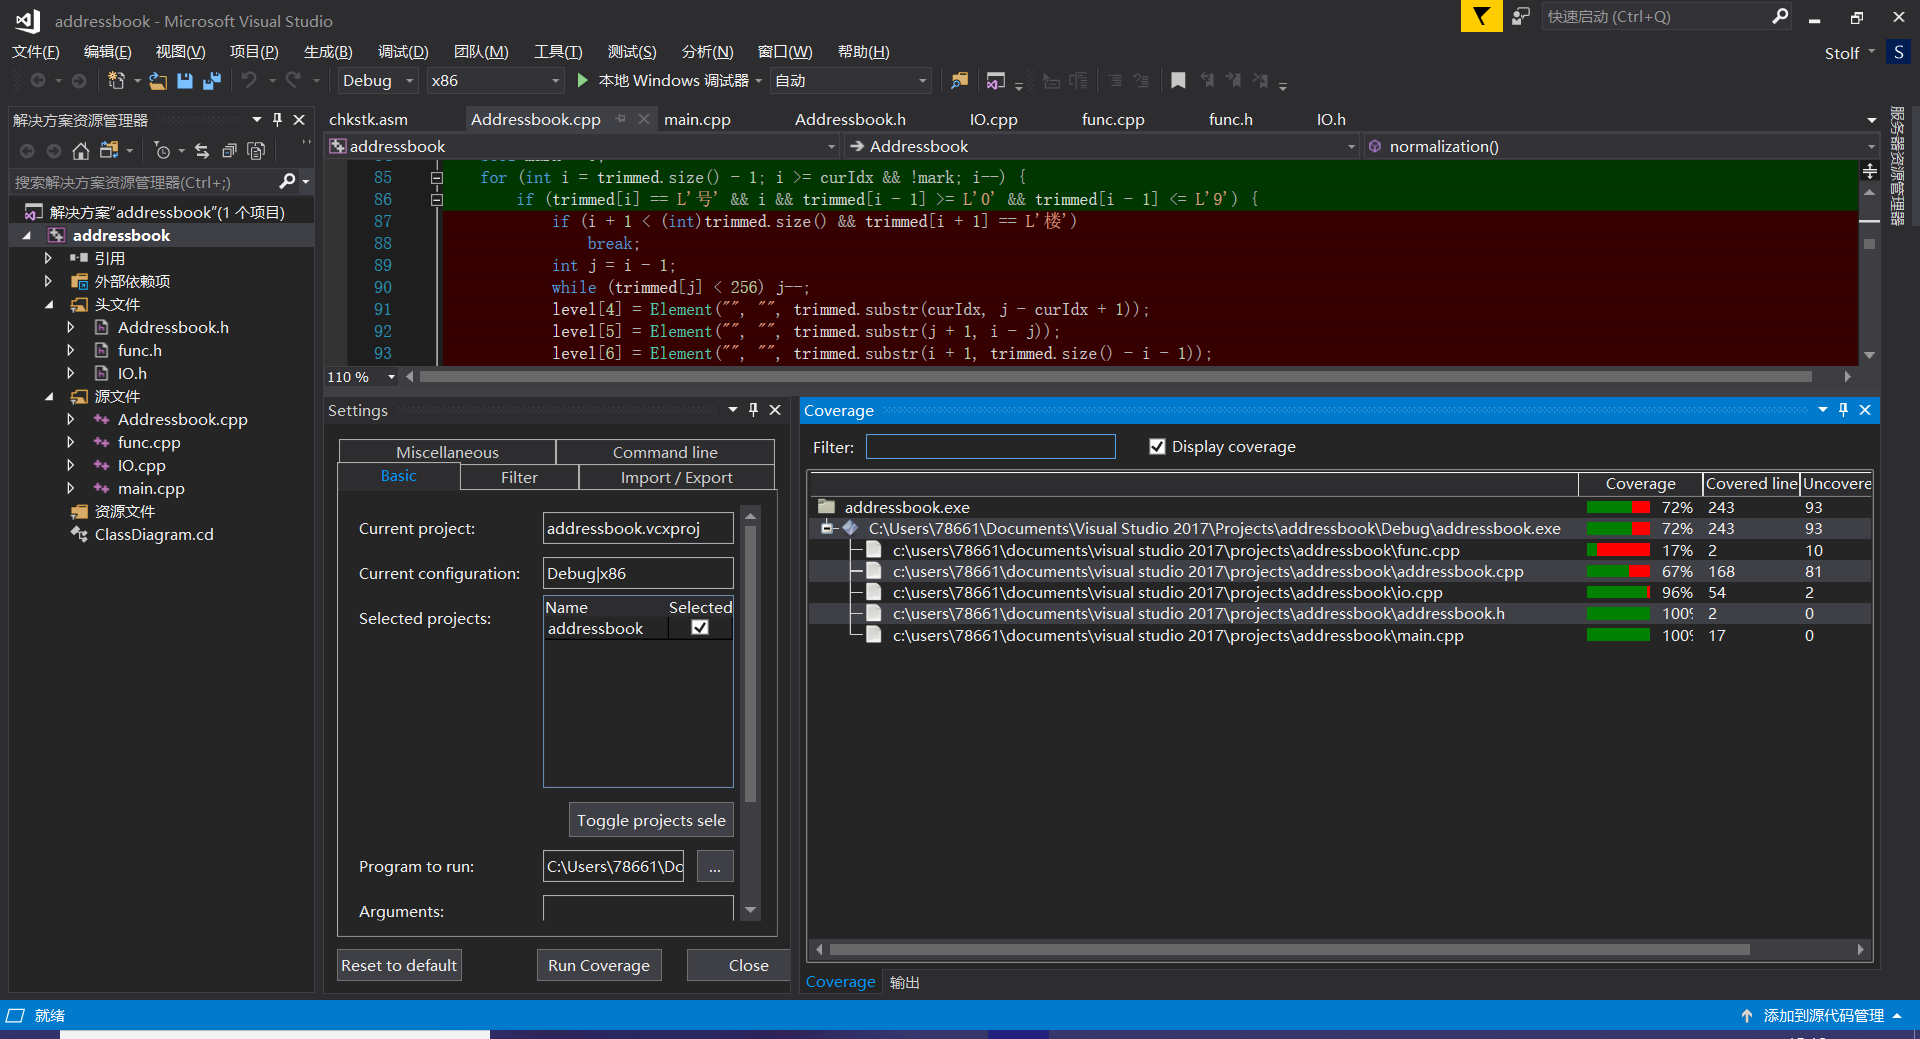This screenshot has height=1039, width=1920.
Task: Click the Show All Files icon in Solution Explorer
Action: (x=256, y=151)
